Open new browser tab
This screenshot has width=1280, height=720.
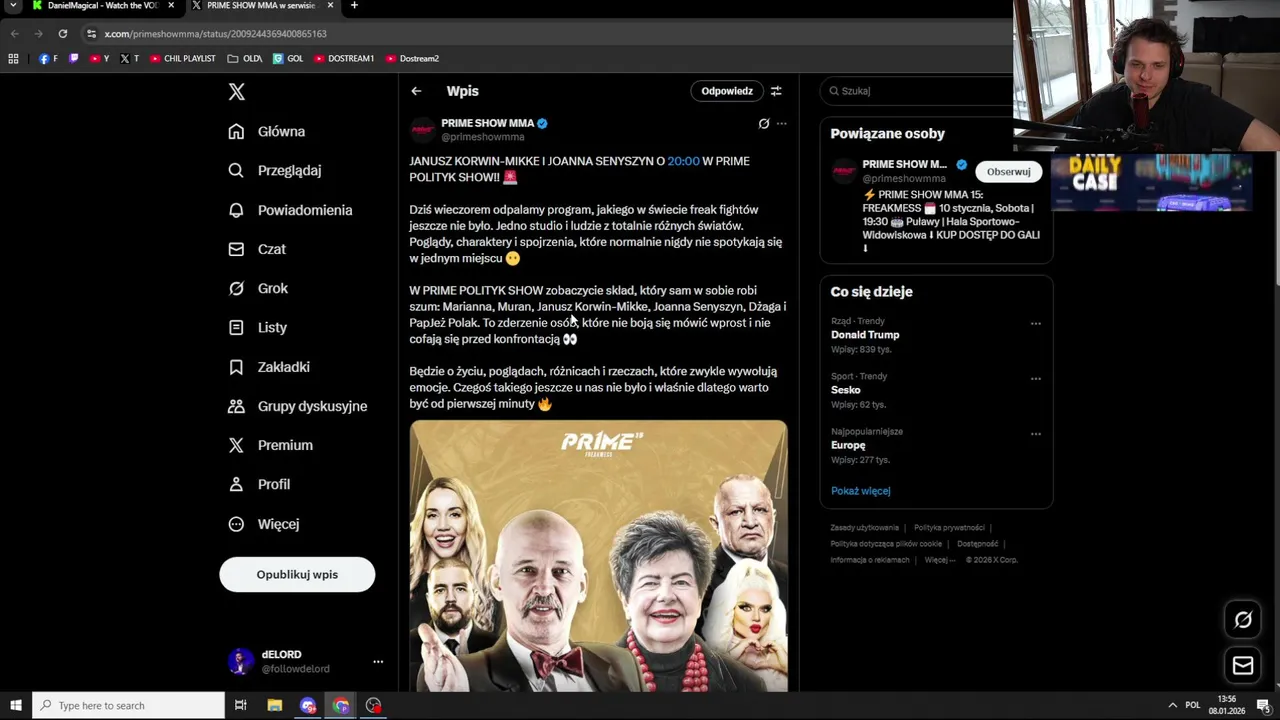(x=354, y=5)
